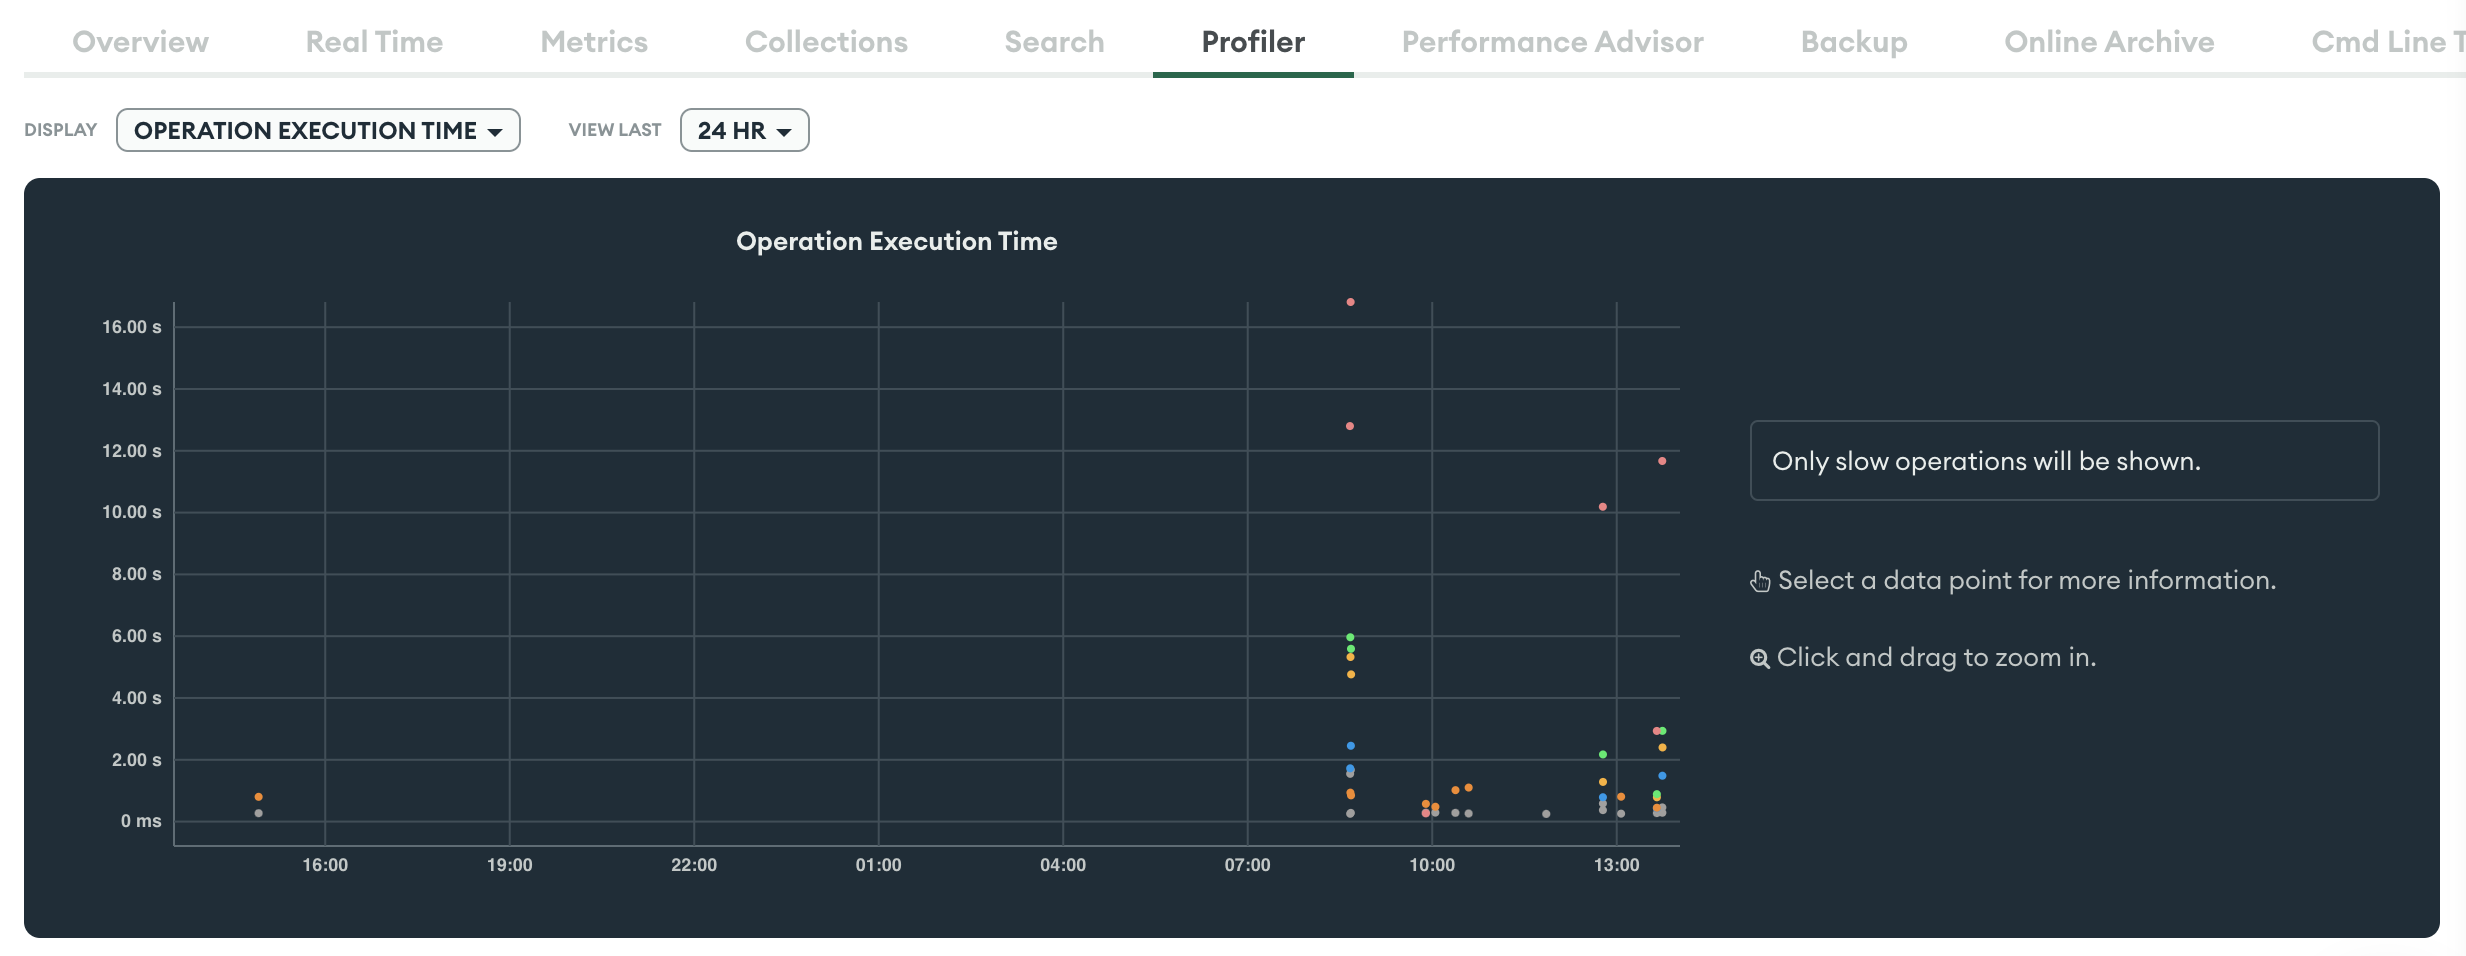The width and height of the screenshot is (2466, 956).
Task: Switch to the Backup tab
Action: tap(1853, 42)
